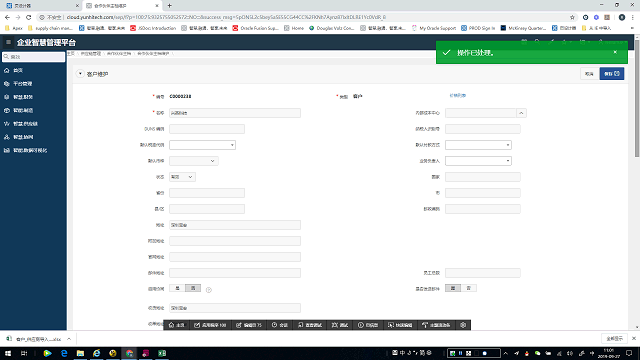Click the page vertical scrollbar
Viewport: 640px width, 360px height.
click(x=637, y=98)
